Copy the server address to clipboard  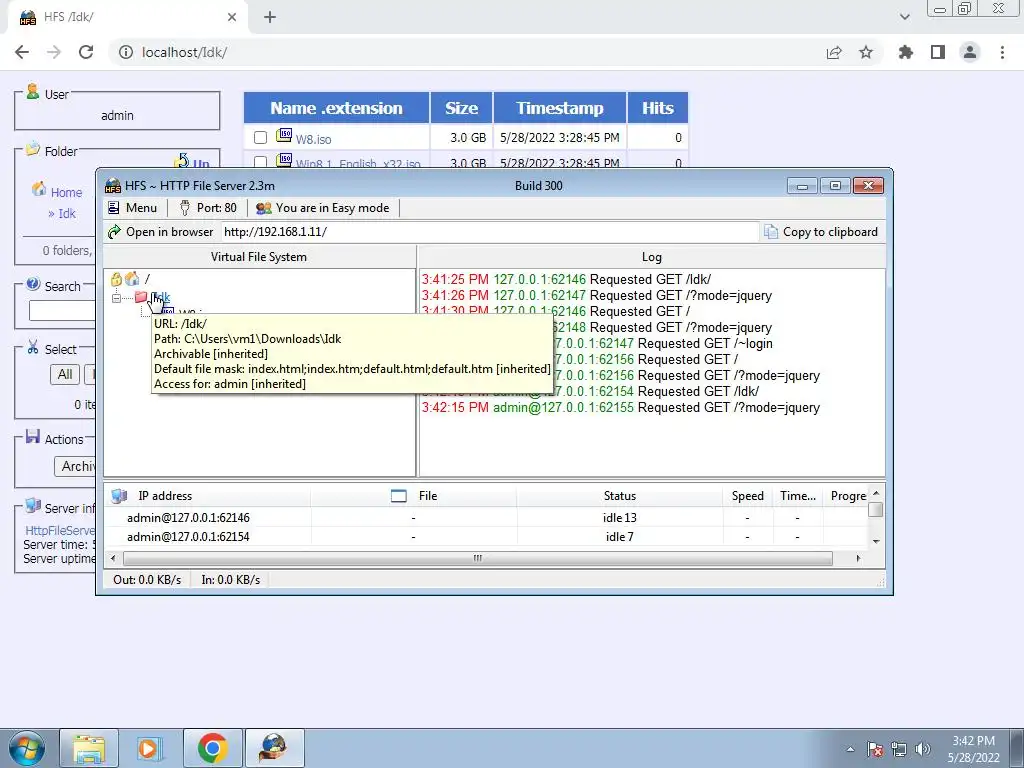821,232
